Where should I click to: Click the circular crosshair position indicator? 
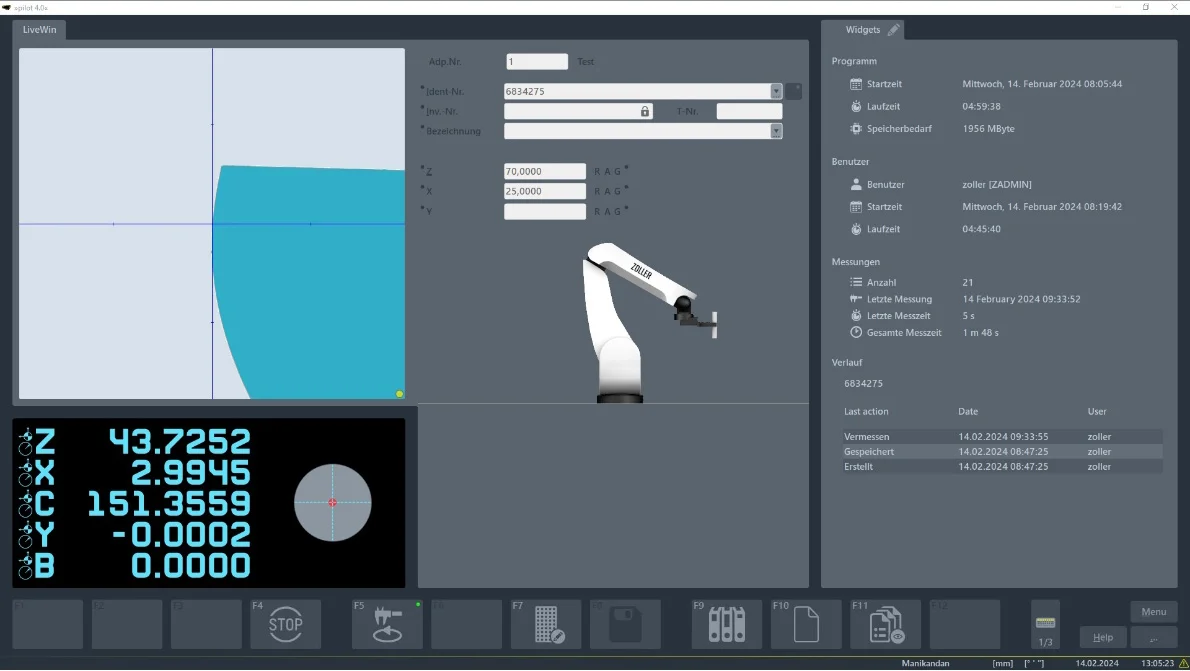pos(333,502)
